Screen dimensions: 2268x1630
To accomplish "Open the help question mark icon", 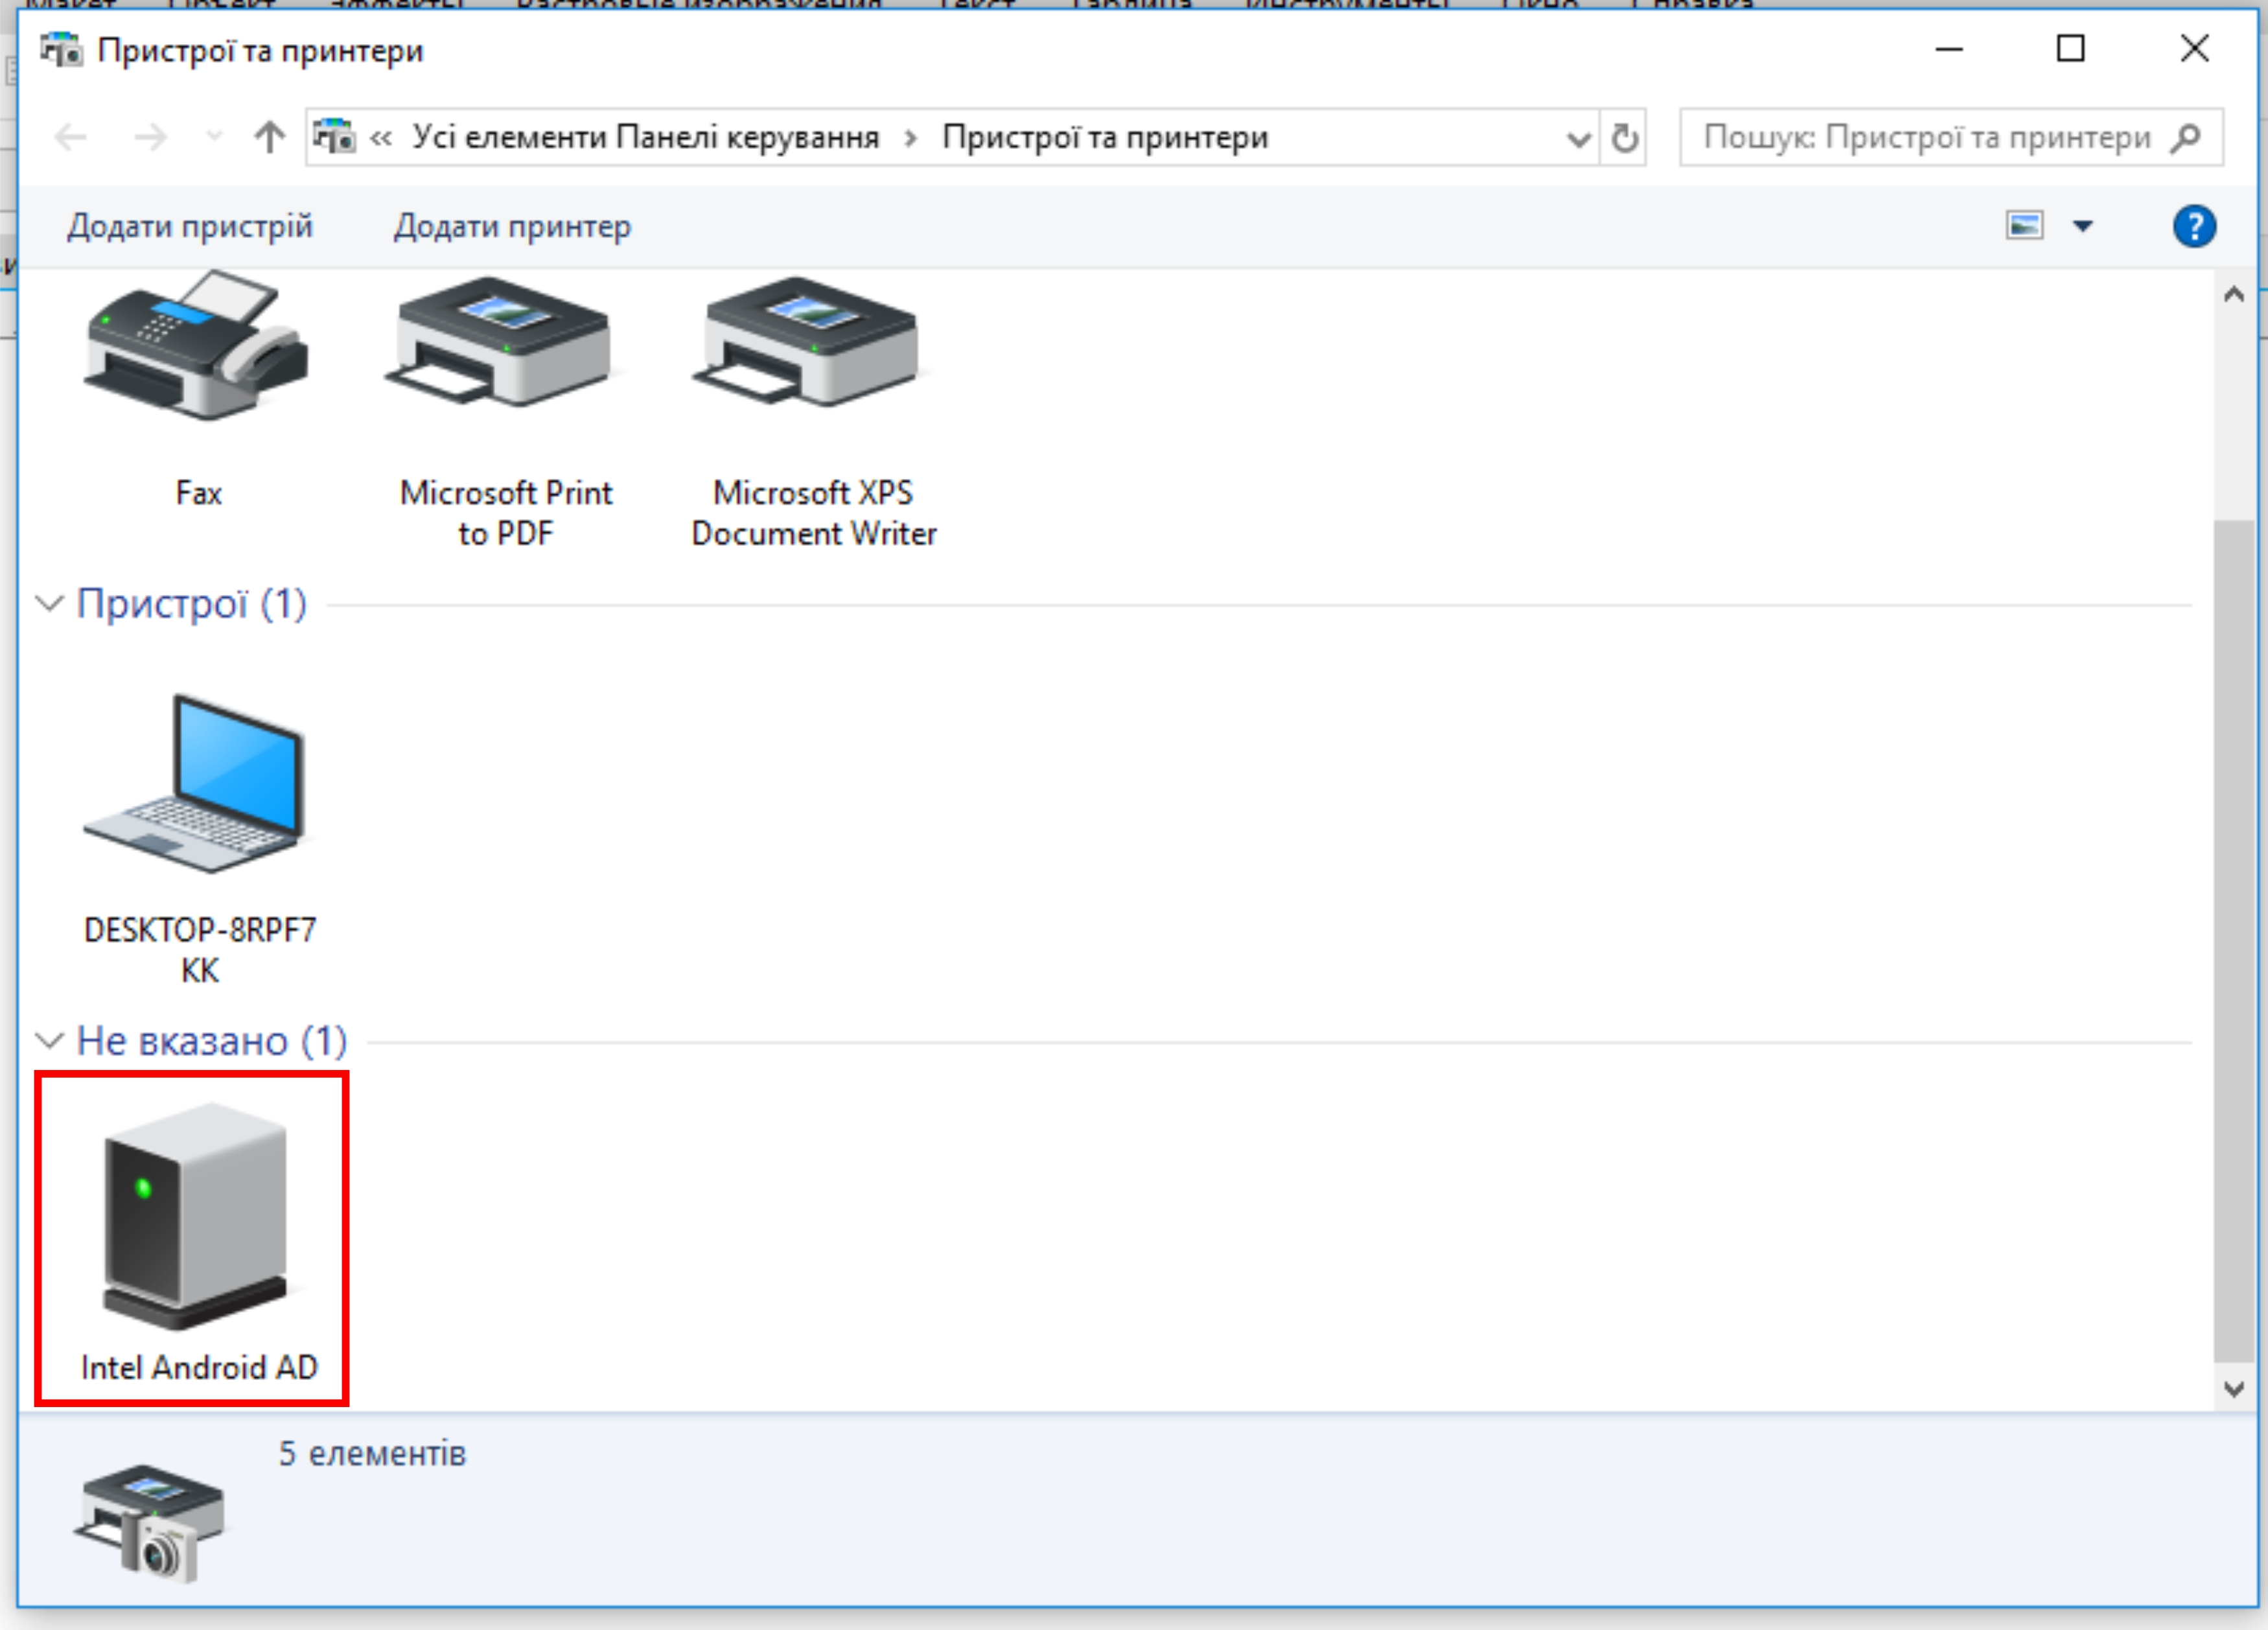I will [x=2193, y=226].
